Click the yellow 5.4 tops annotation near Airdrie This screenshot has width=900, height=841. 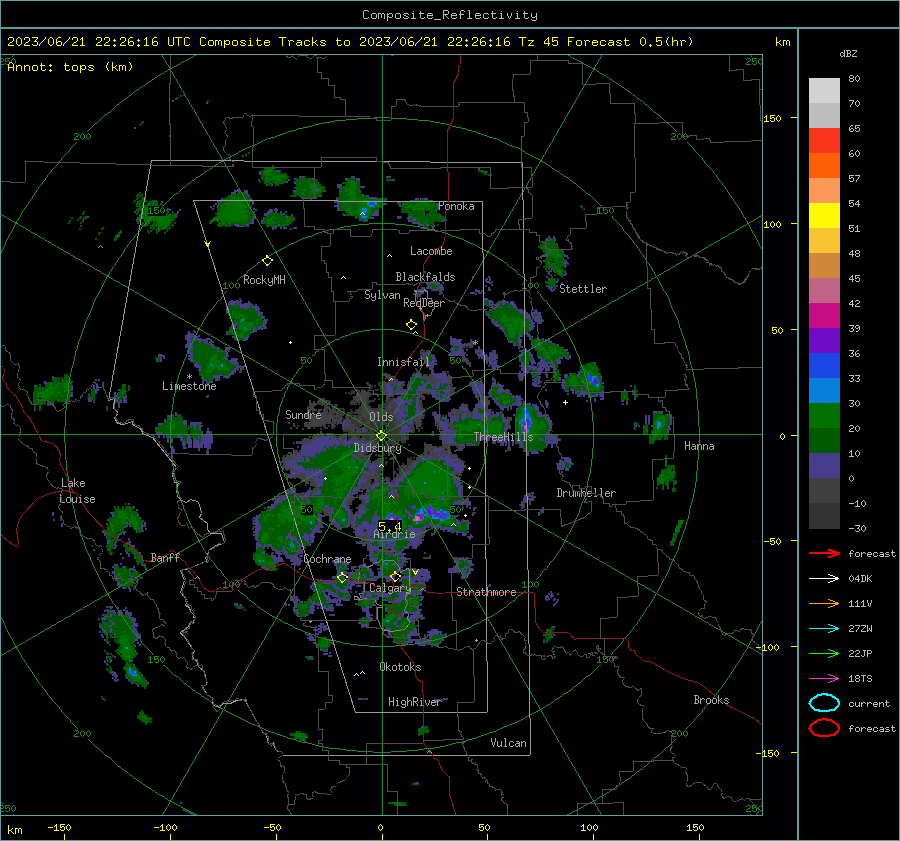tap(390, 526)
